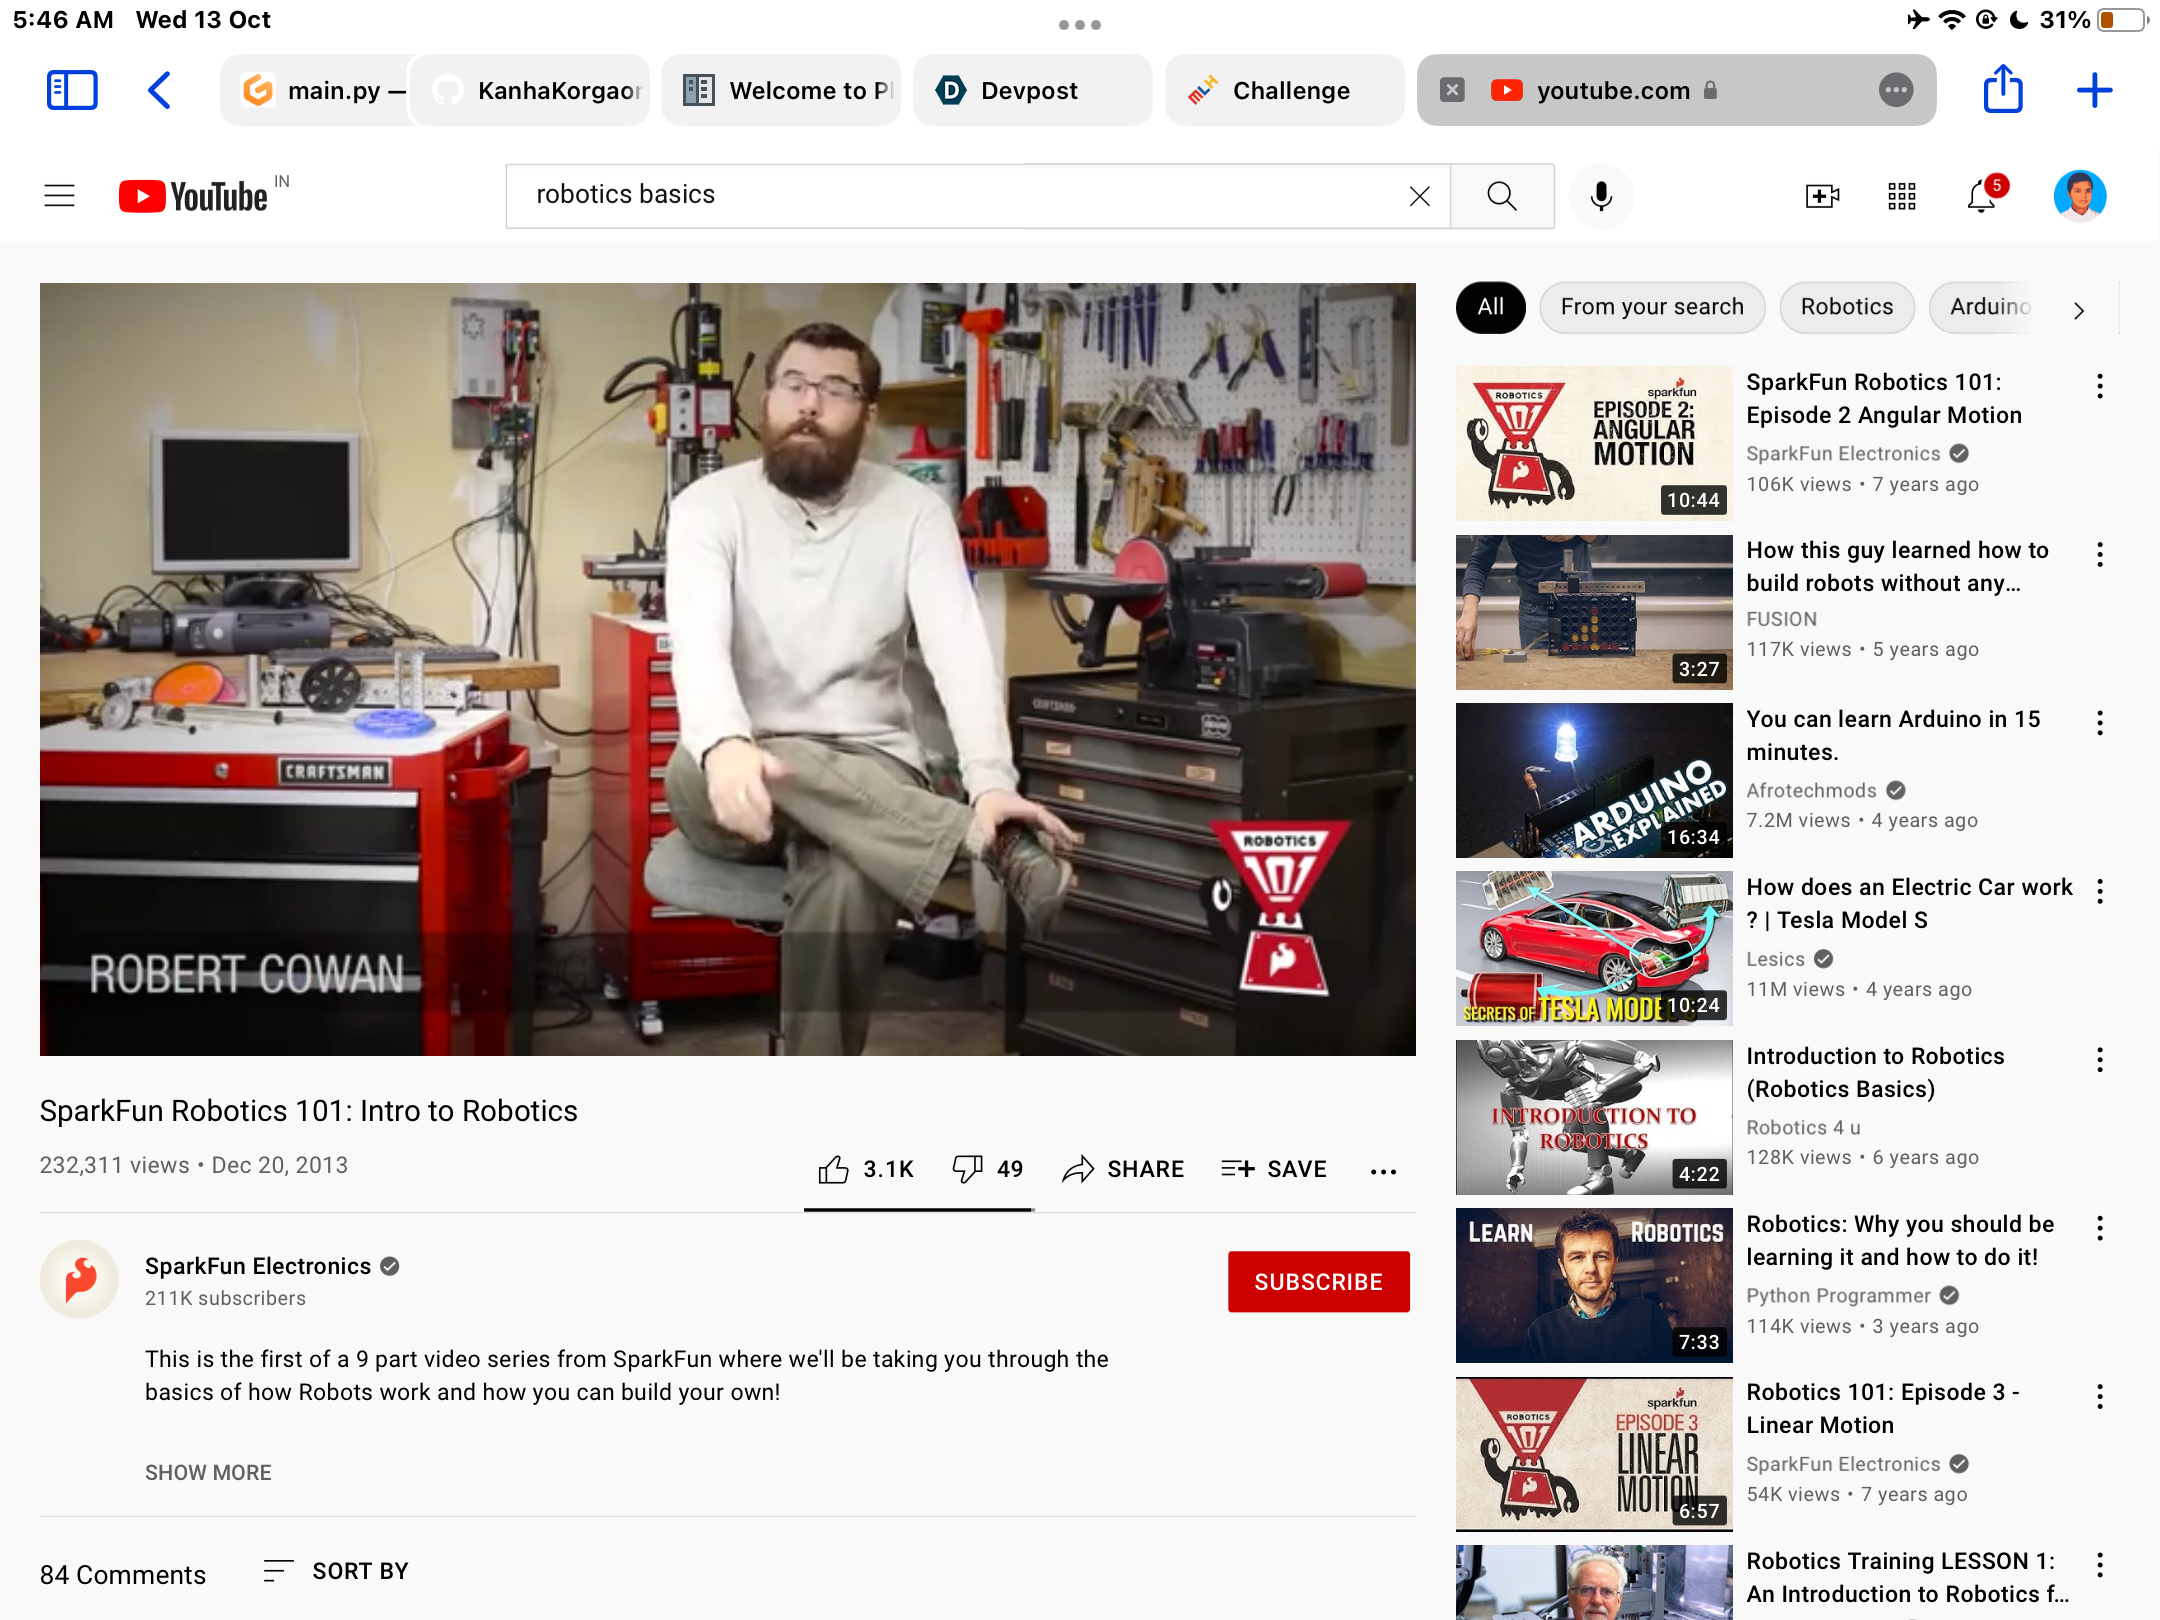Click the thumbs-down dislike icon
Screen dimensions: 2160x1620
click(x=966, y=1169)
